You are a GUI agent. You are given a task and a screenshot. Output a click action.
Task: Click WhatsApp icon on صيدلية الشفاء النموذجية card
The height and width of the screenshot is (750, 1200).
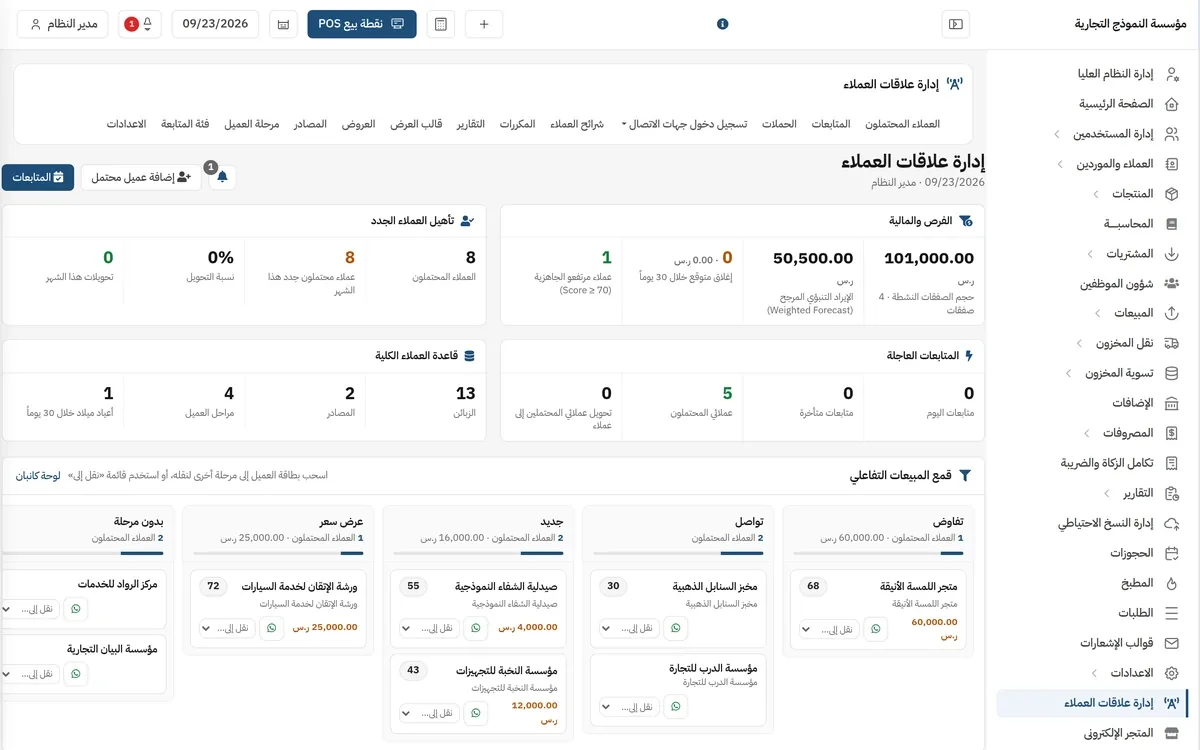pyautogui.click(x=476, y=629)
